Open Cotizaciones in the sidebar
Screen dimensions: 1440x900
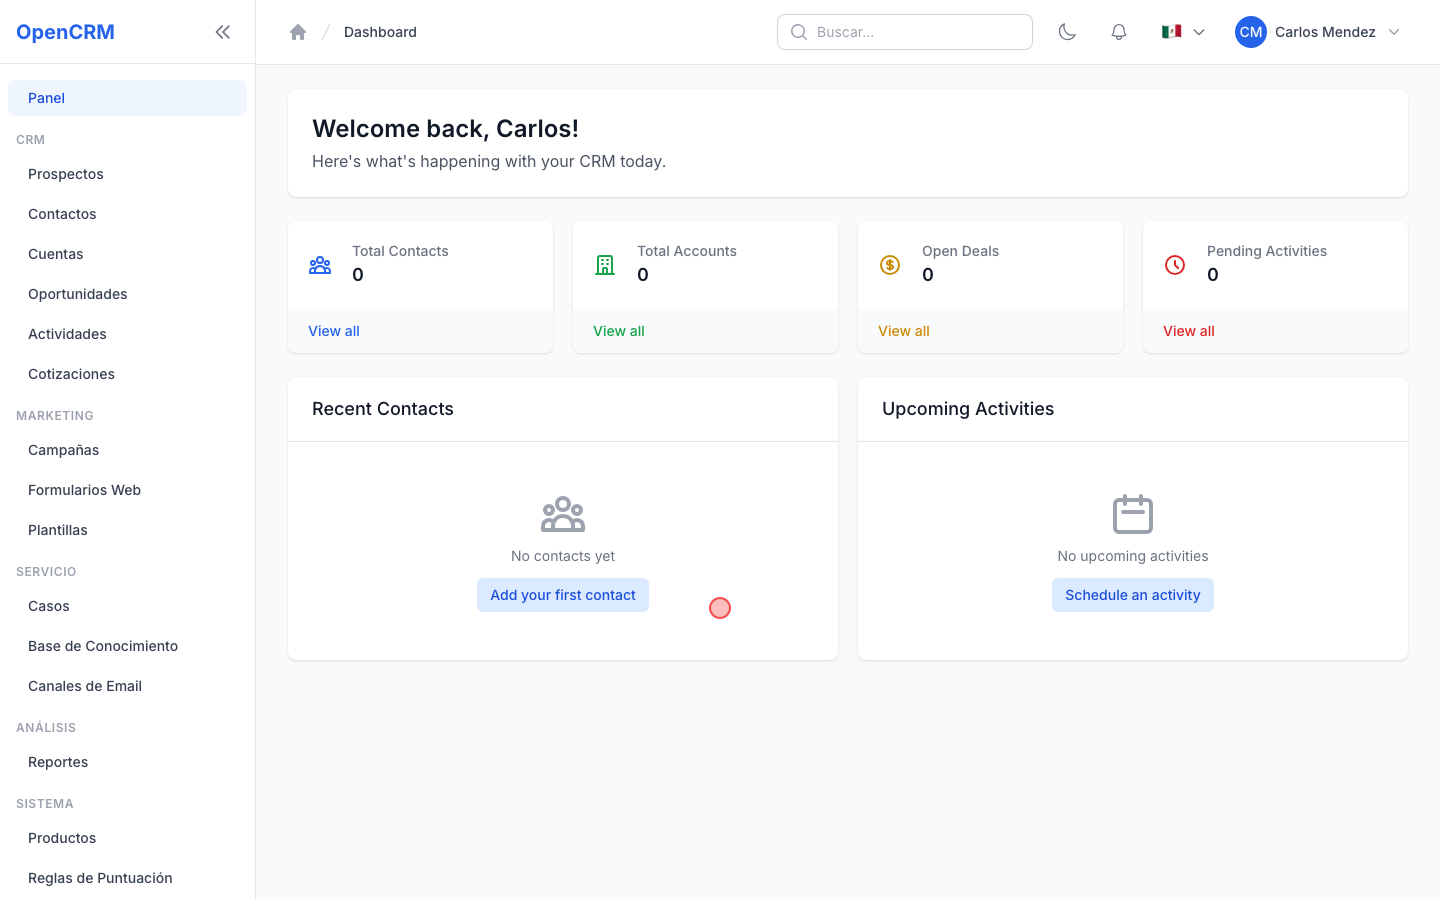(x=127, y=374)
